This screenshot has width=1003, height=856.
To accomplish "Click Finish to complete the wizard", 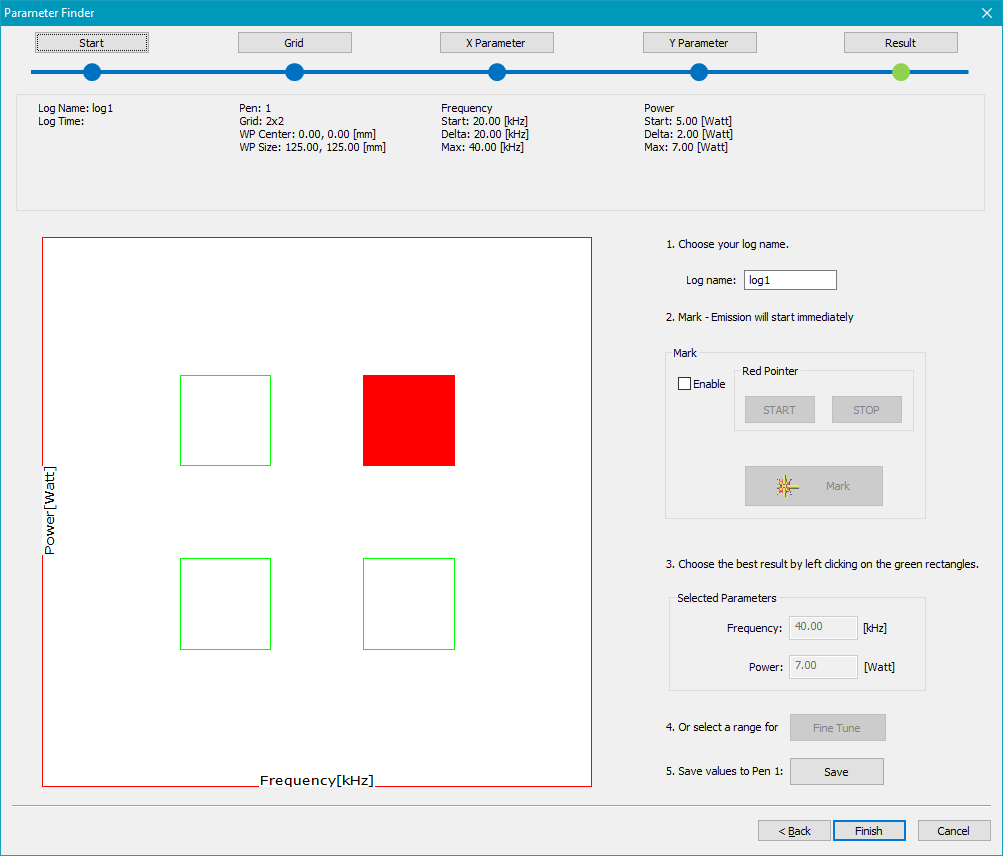I will click(x=868, y=831).
